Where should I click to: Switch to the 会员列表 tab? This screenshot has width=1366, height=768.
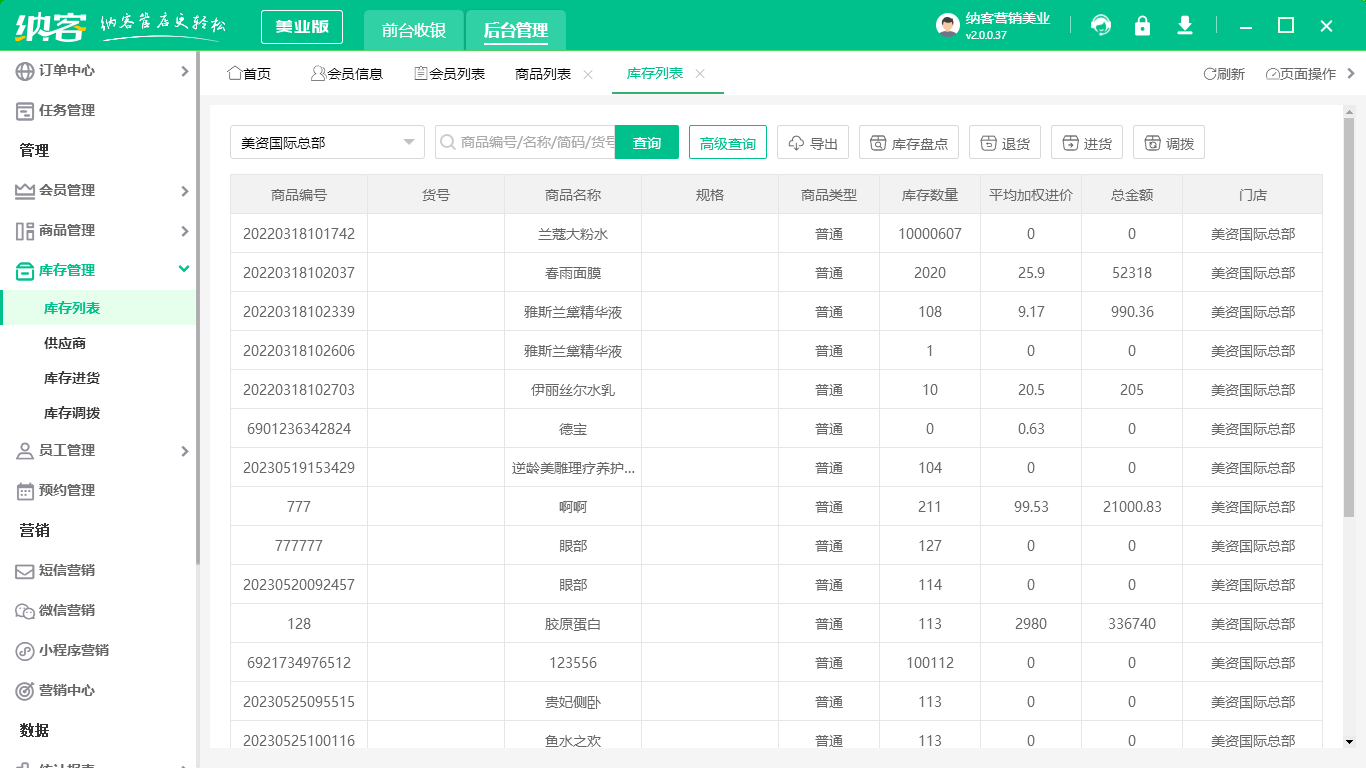[x=449, y=74]
